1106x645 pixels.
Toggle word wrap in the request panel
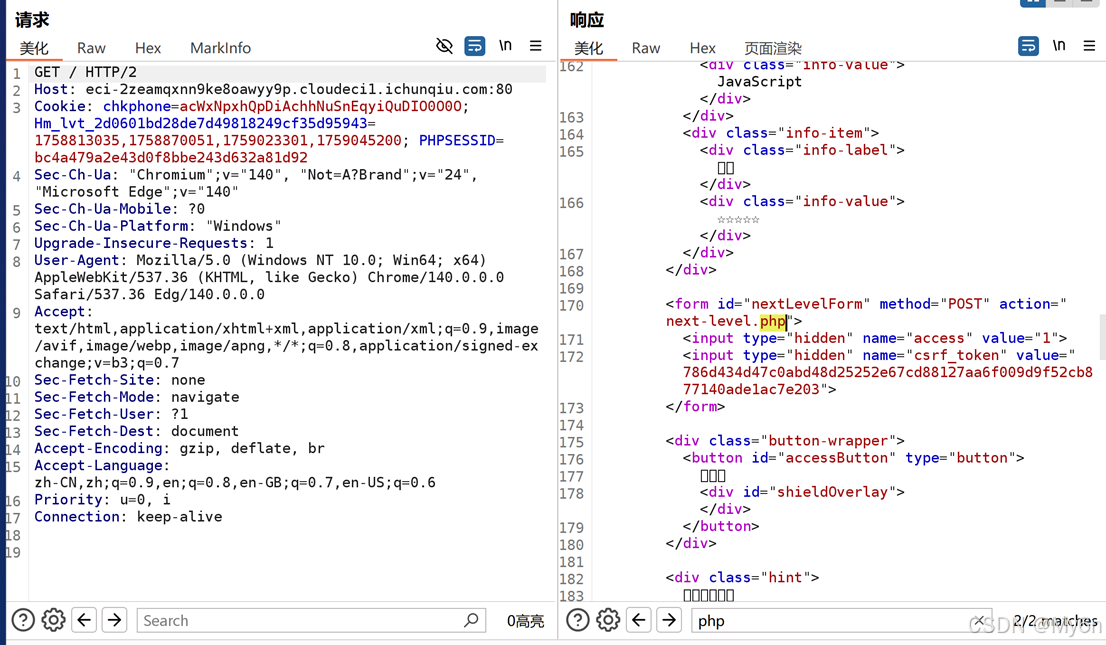[x=475, y=46]
